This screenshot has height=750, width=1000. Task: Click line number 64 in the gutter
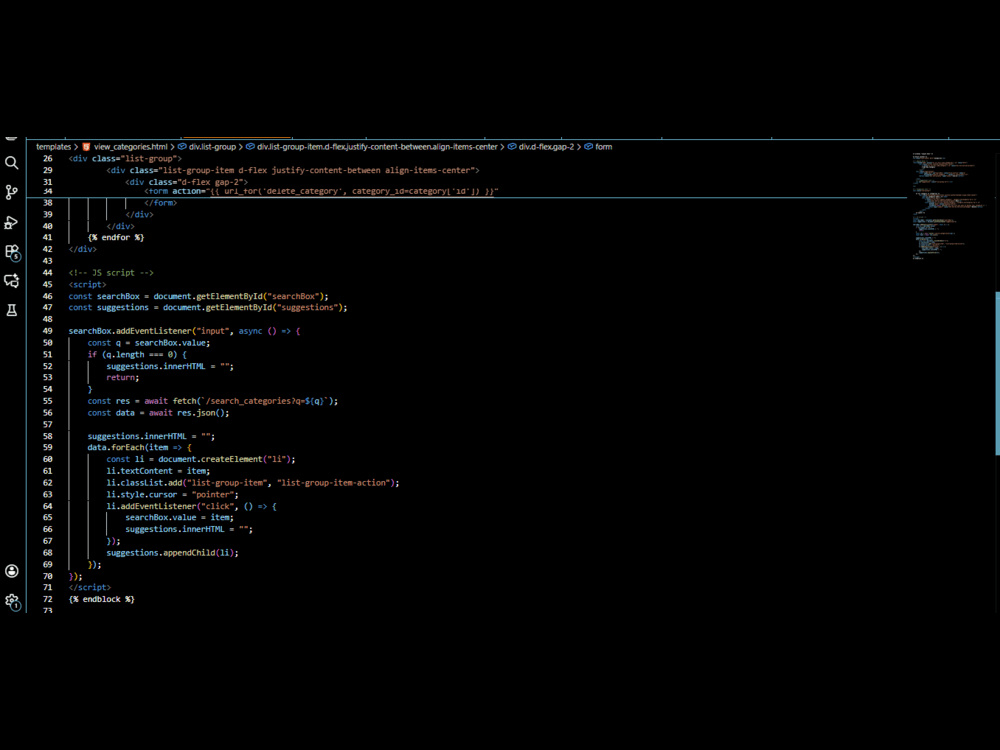coord(48,506)
